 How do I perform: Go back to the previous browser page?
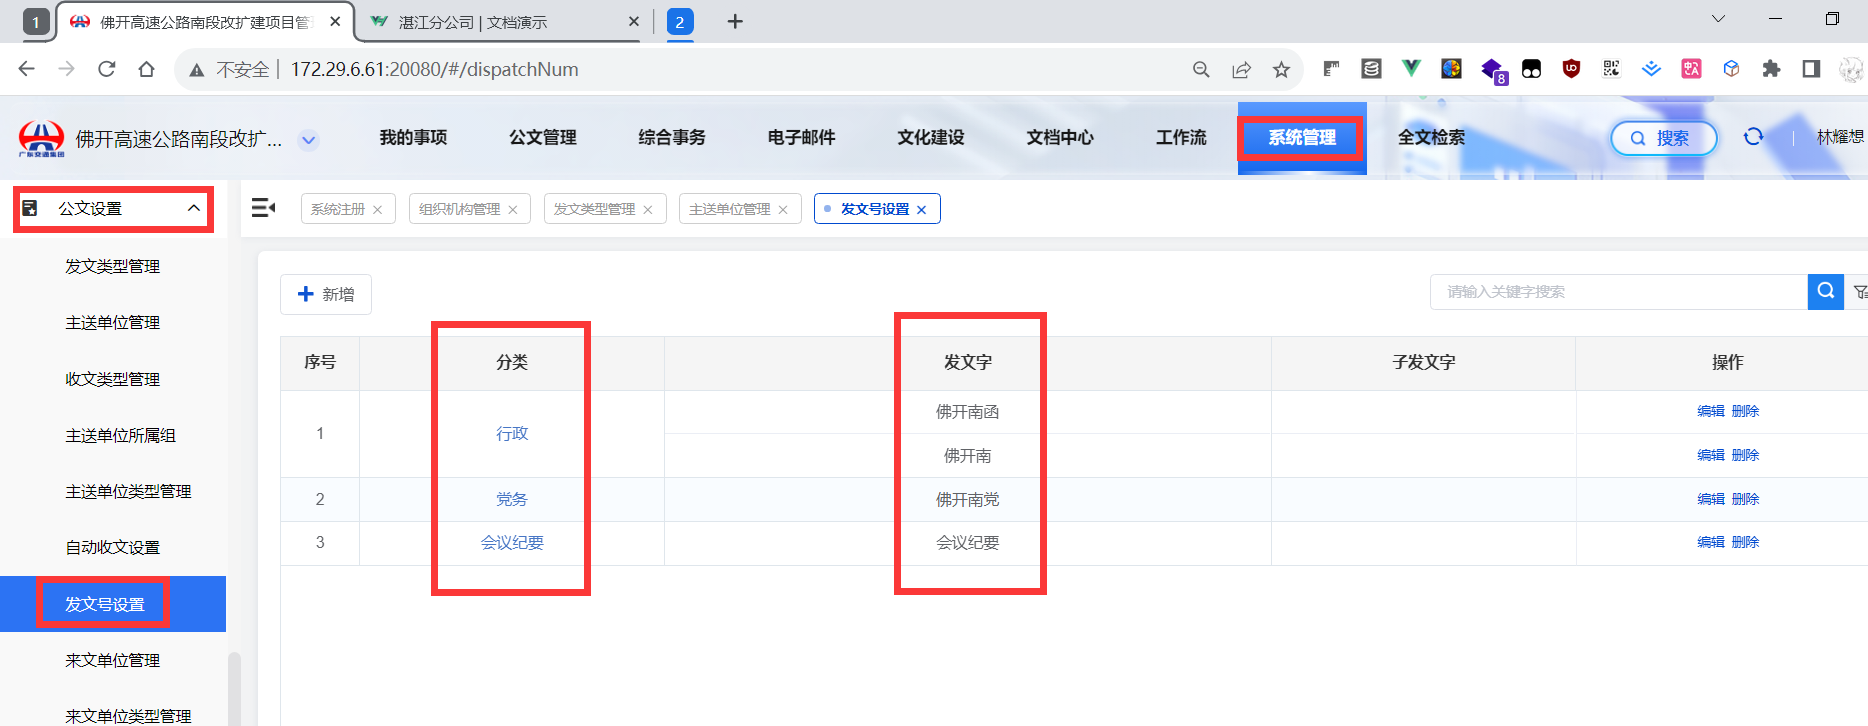[x=27, y=69]
